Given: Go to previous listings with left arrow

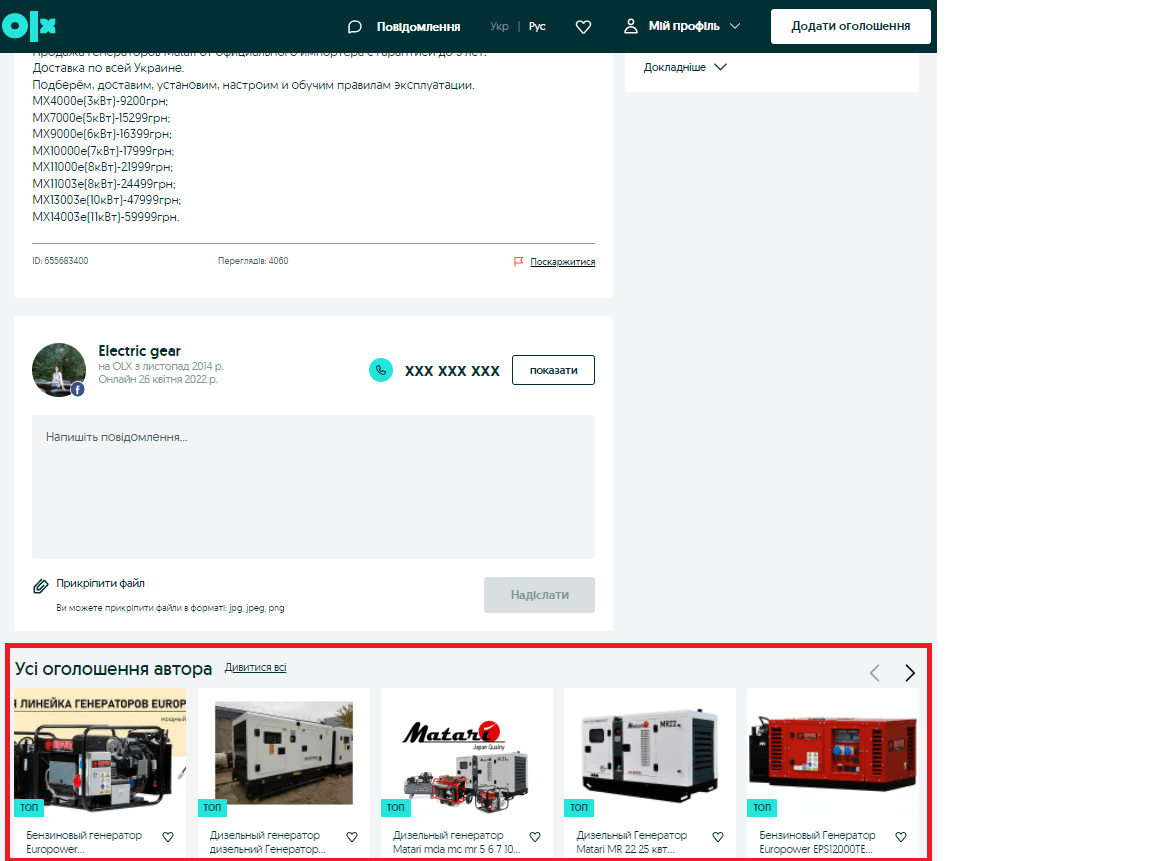Looking at the screenshot, I should tap(874, 673).
